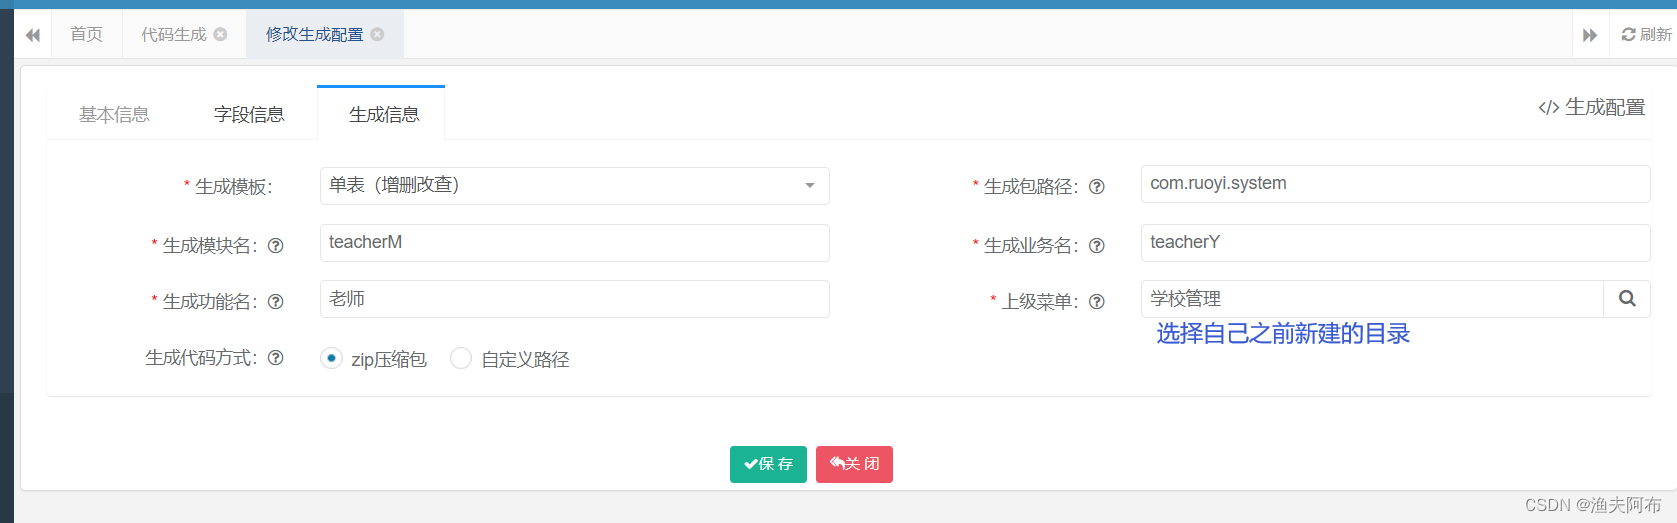Open the 基本信息 tab
Screen dimensions: 1677x523
[x=114, y=114]
